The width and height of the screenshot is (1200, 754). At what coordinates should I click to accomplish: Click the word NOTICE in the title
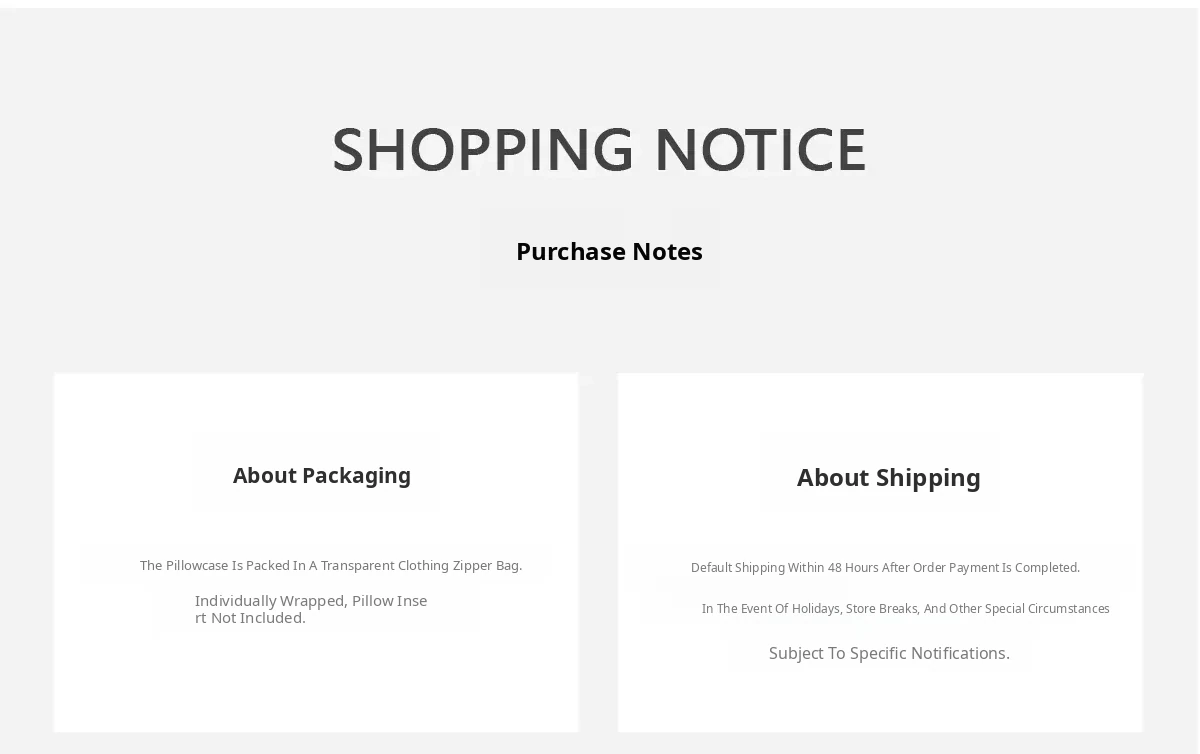760,150
